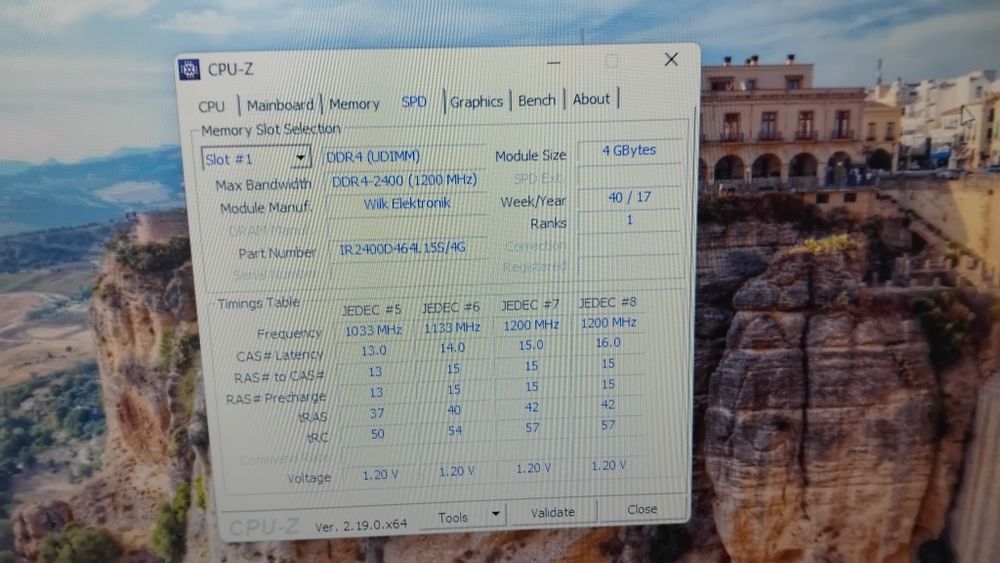Click the Ver. 2.19.0.x64 version text
The height and width of the screenshot is (563, 1000).
point(361,525)
